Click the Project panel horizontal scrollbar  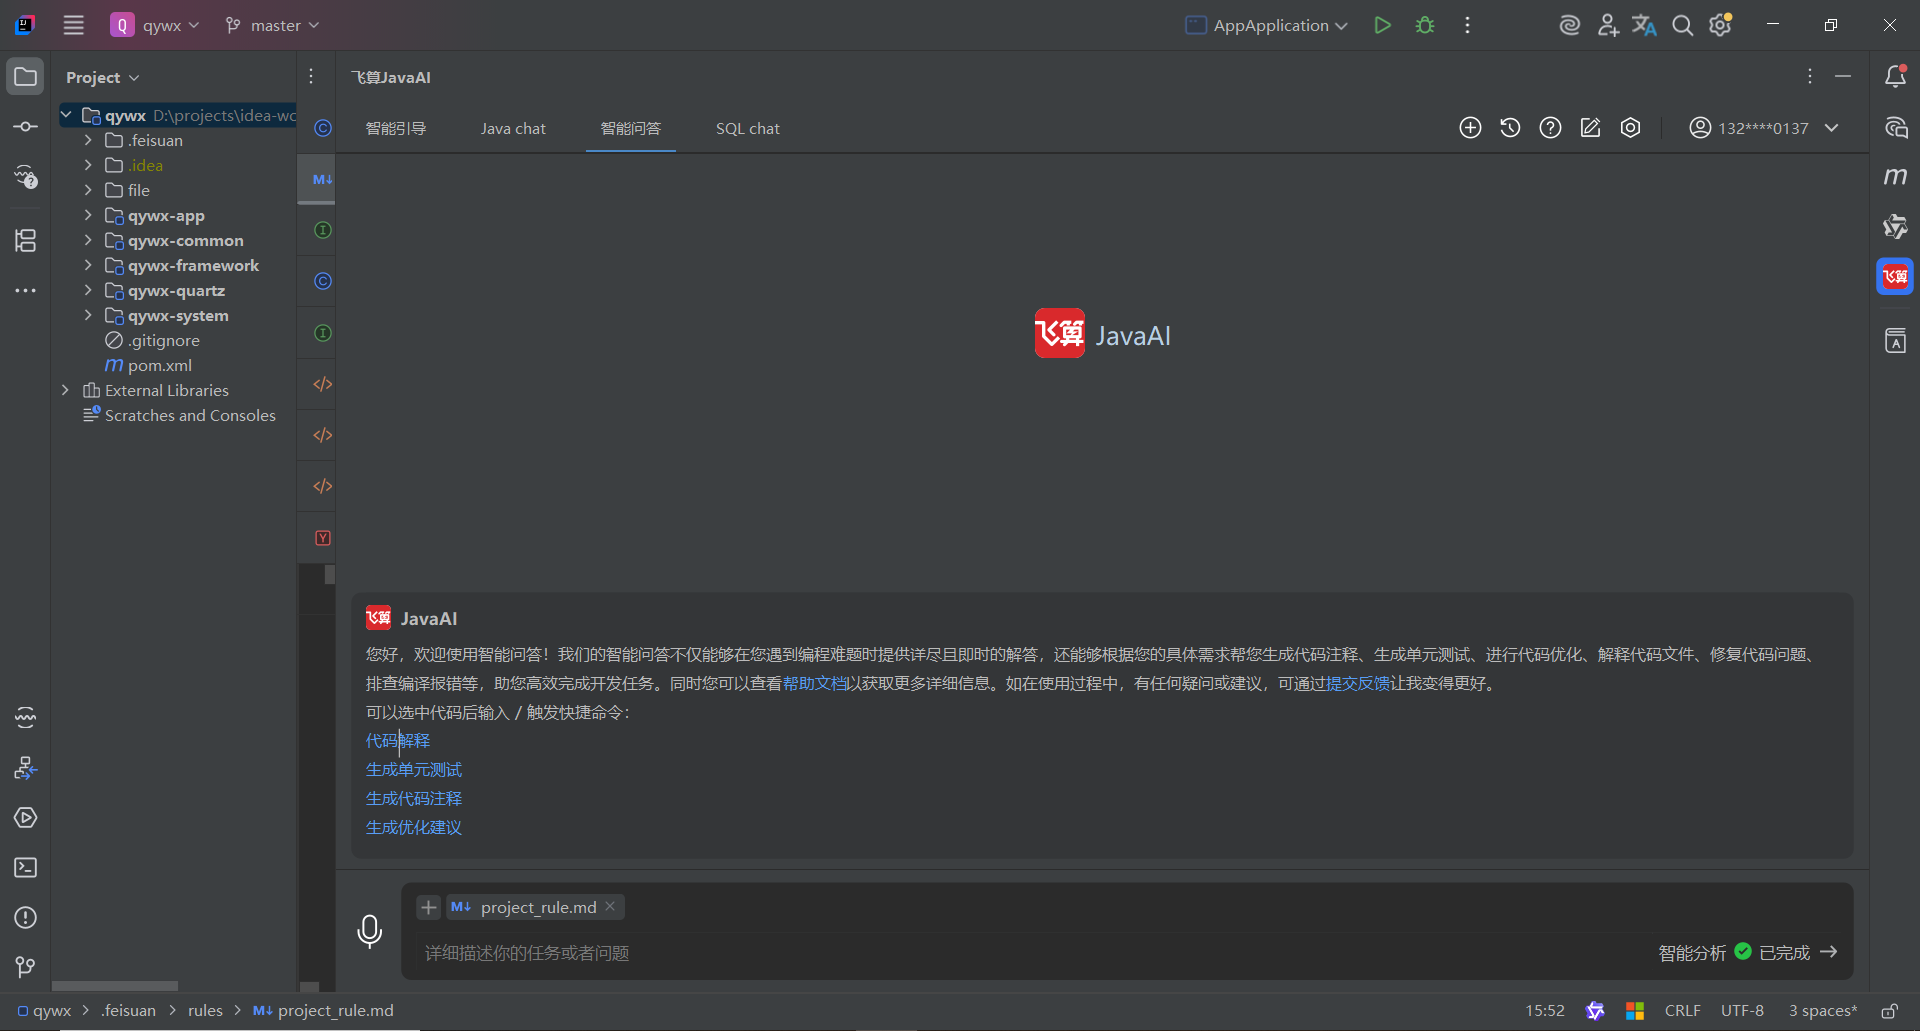pyautogui.click(x=115, y=986)
